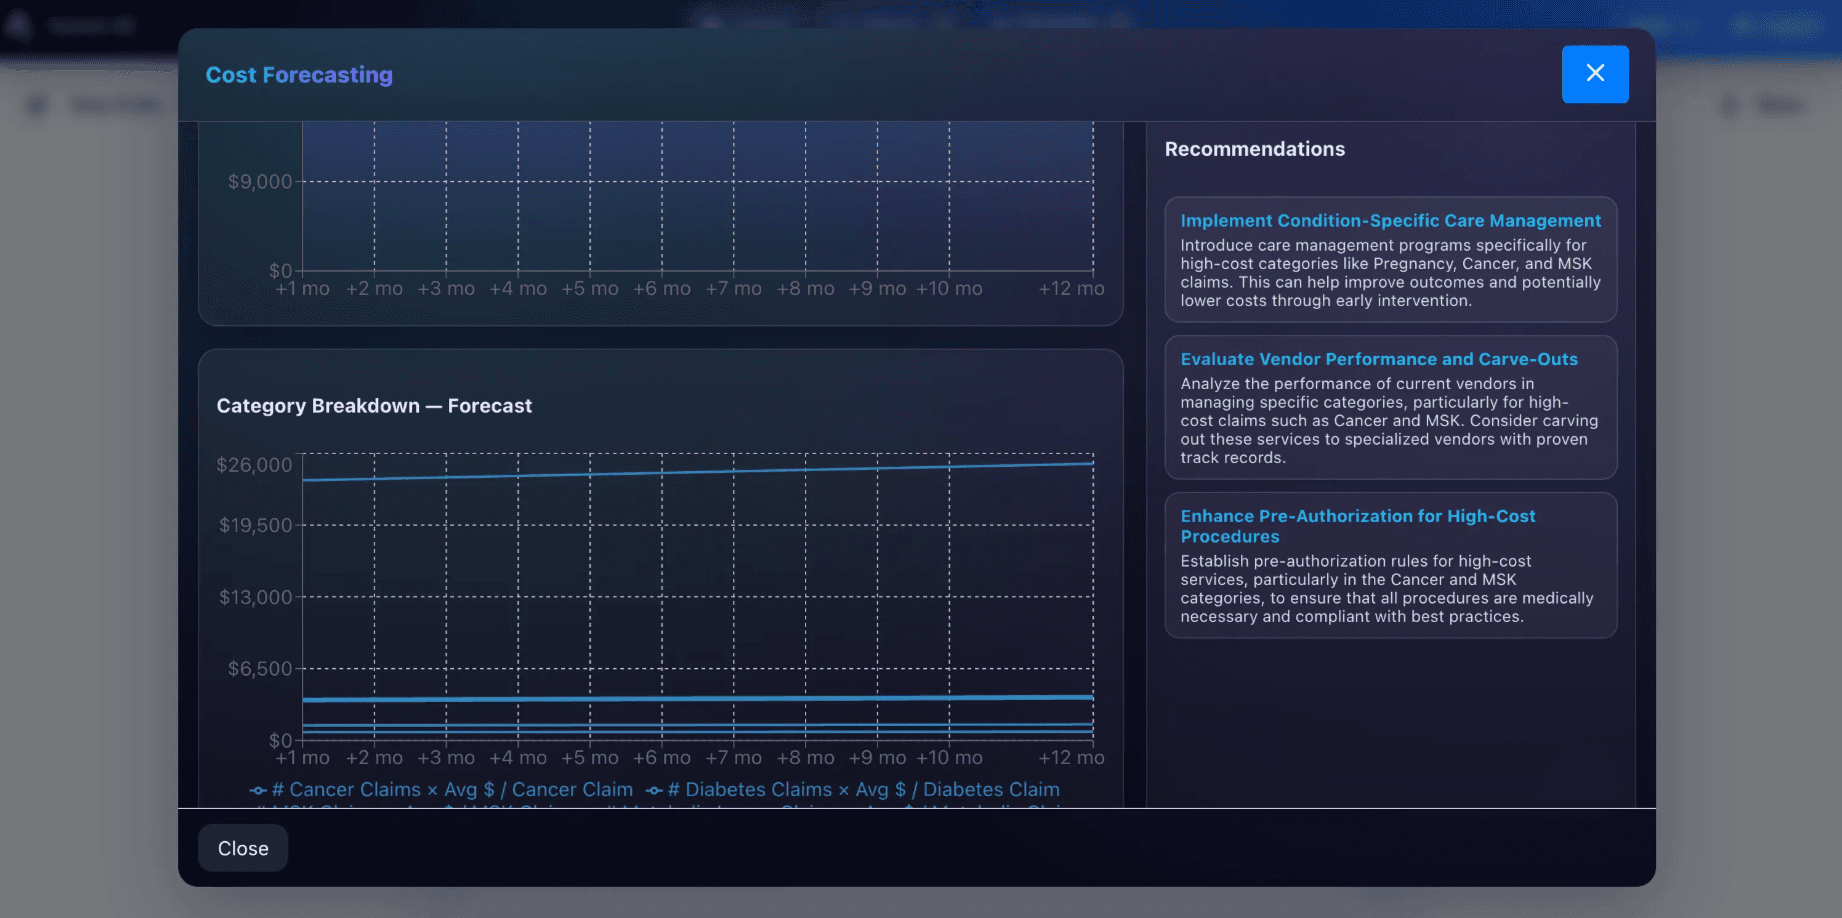
Task: Click the Cost Forecasting dialog title
Action: (x=299, y=75)
